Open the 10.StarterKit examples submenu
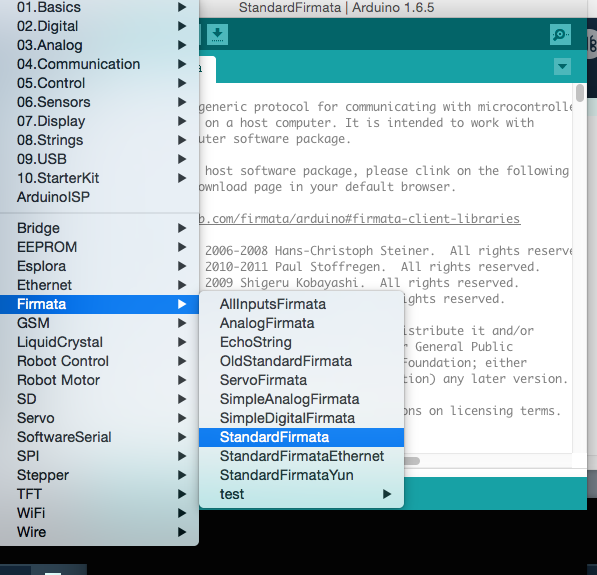 99,178
